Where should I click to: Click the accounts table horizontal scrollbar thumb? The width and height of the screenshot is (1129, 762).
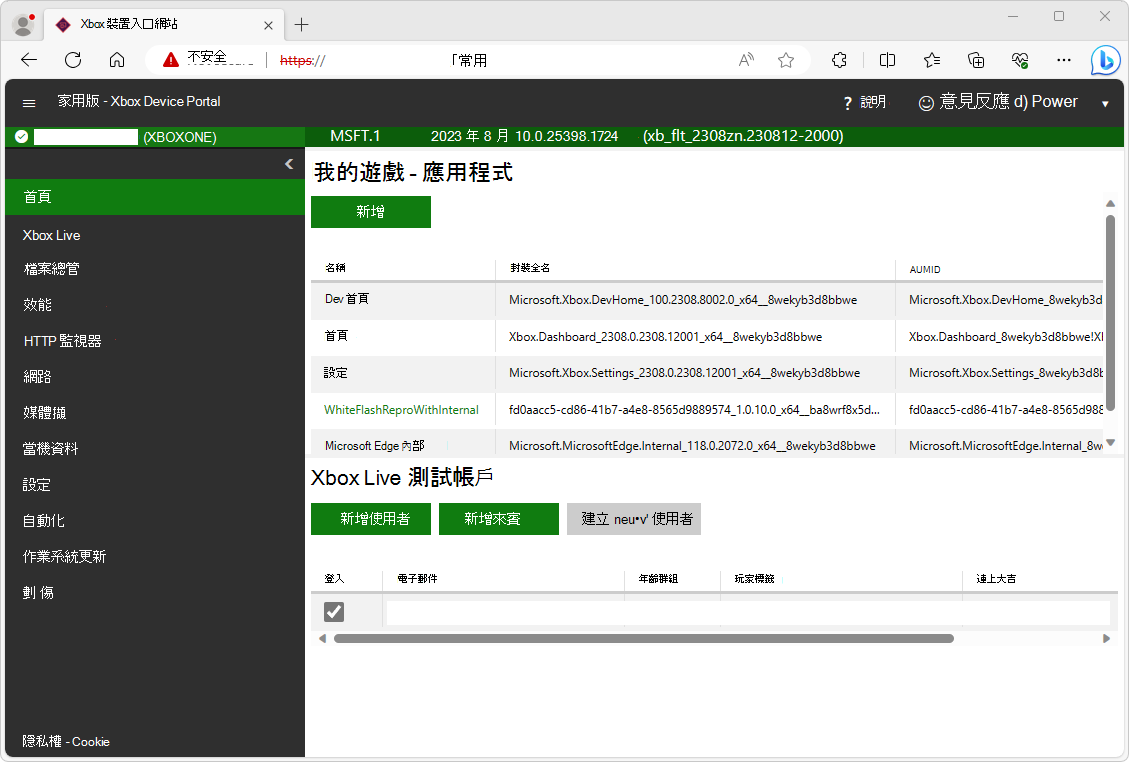(644, 638)
